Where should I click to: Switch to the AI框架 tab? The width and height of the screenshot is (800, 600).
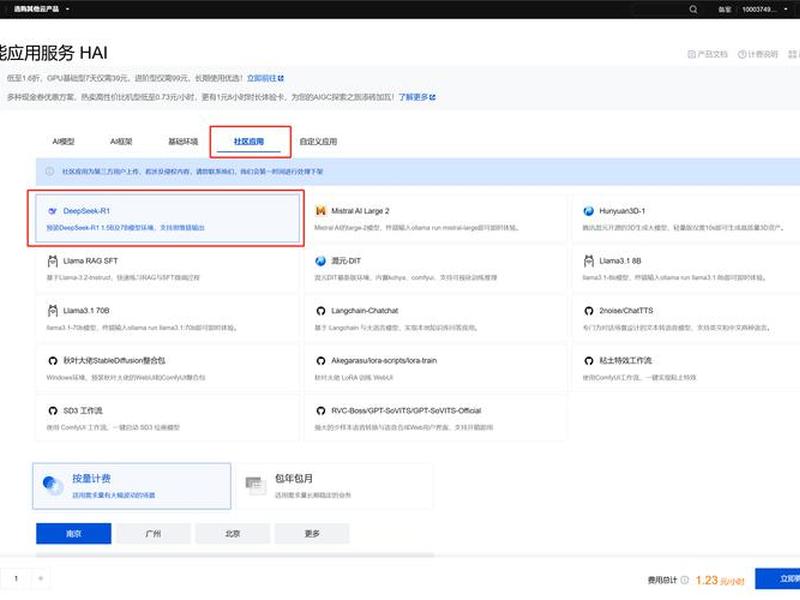click(121, 141)
